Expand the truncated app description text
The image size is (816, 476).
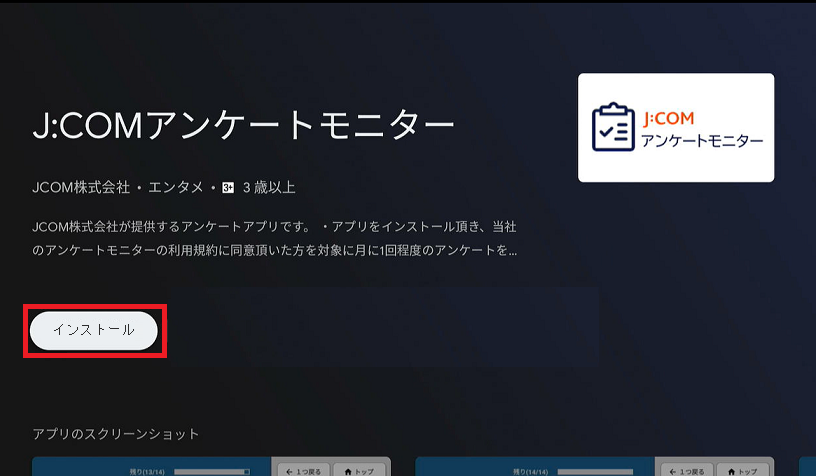tap(274, 238)
